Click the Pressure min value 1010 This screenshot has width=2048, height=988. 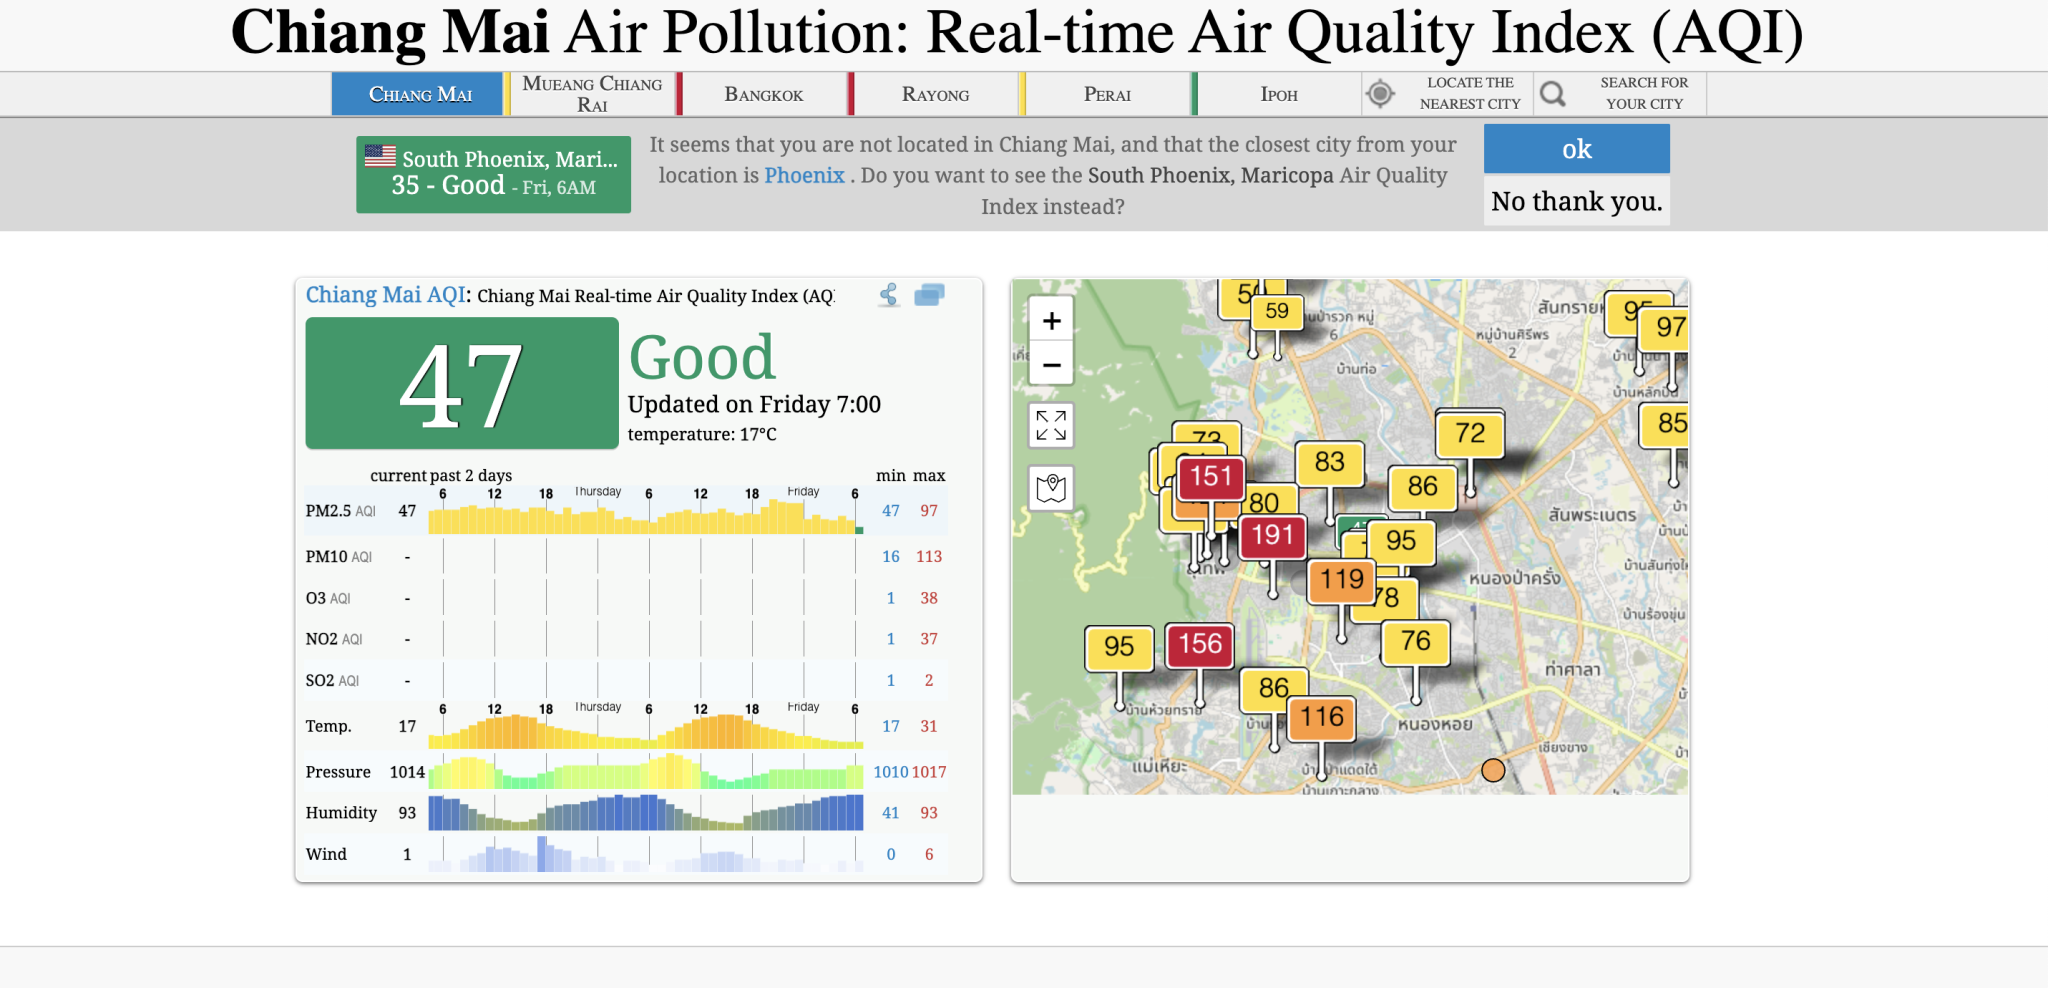click(891, 772)
